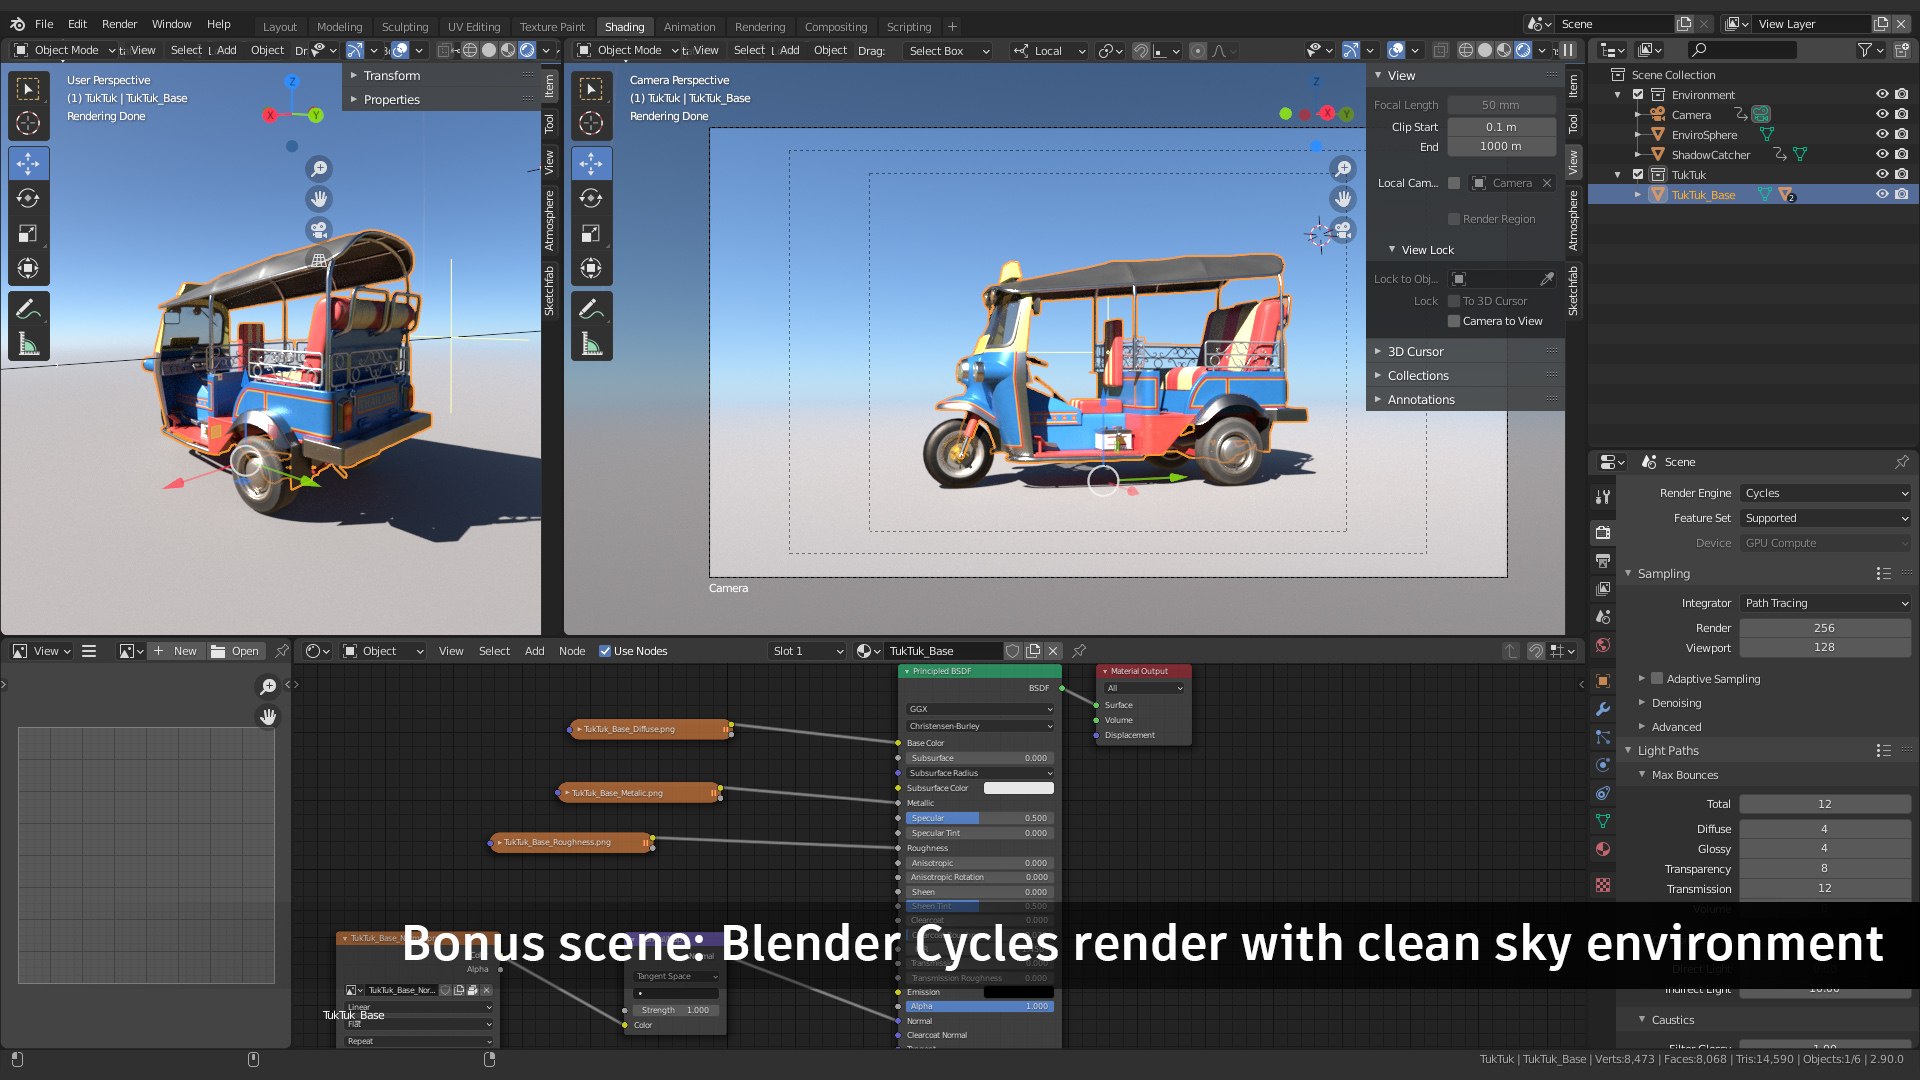Open the Integrator Path Tracing dropdown
This screenshot has width=1920, height=1080.
(x=1825, y=603)
